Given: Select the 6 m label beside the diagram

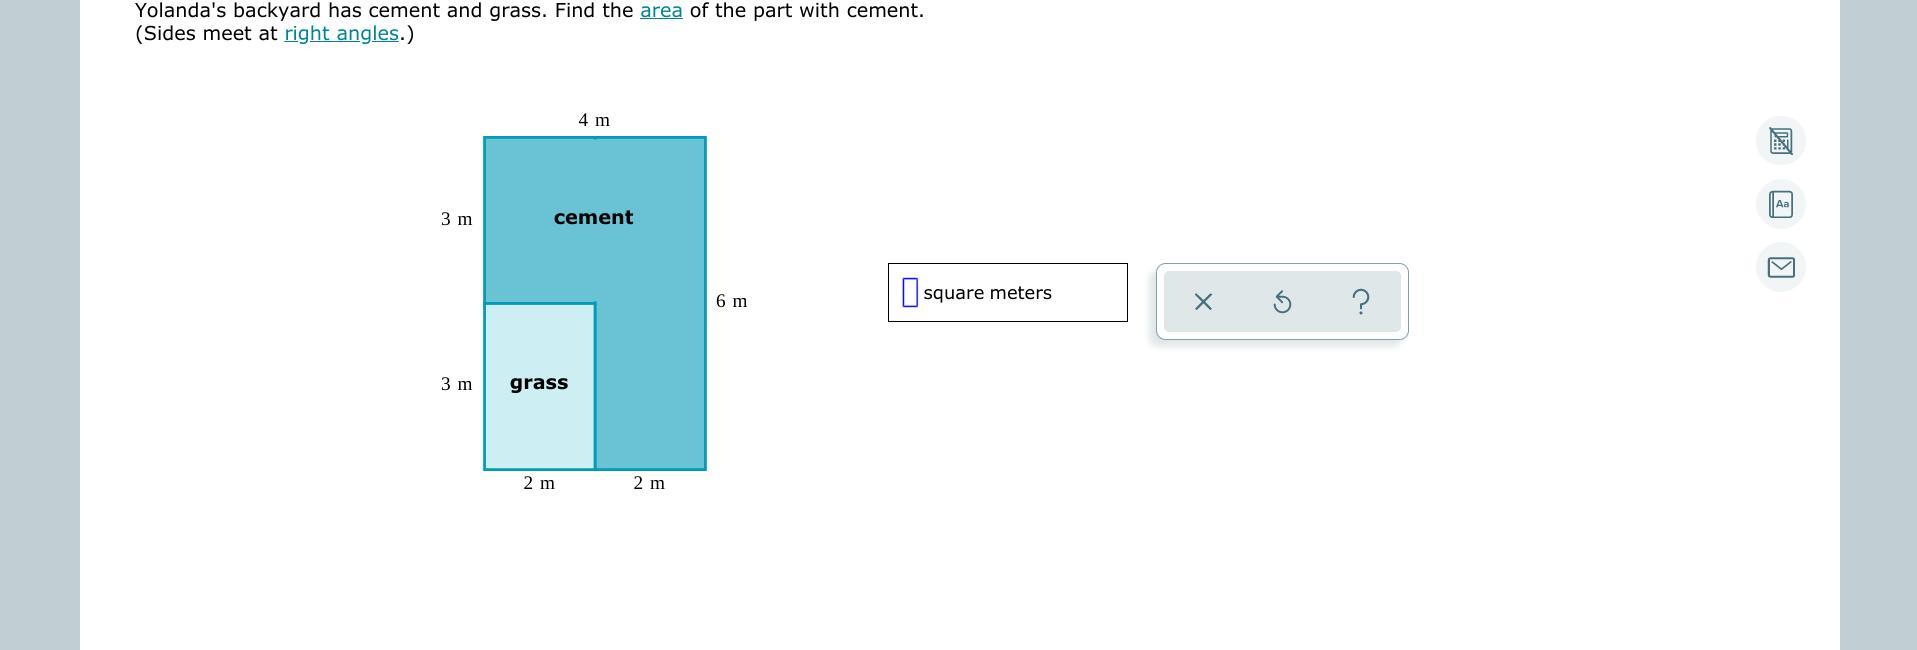Looking at the screenshot, I should [x=731, y=301].
